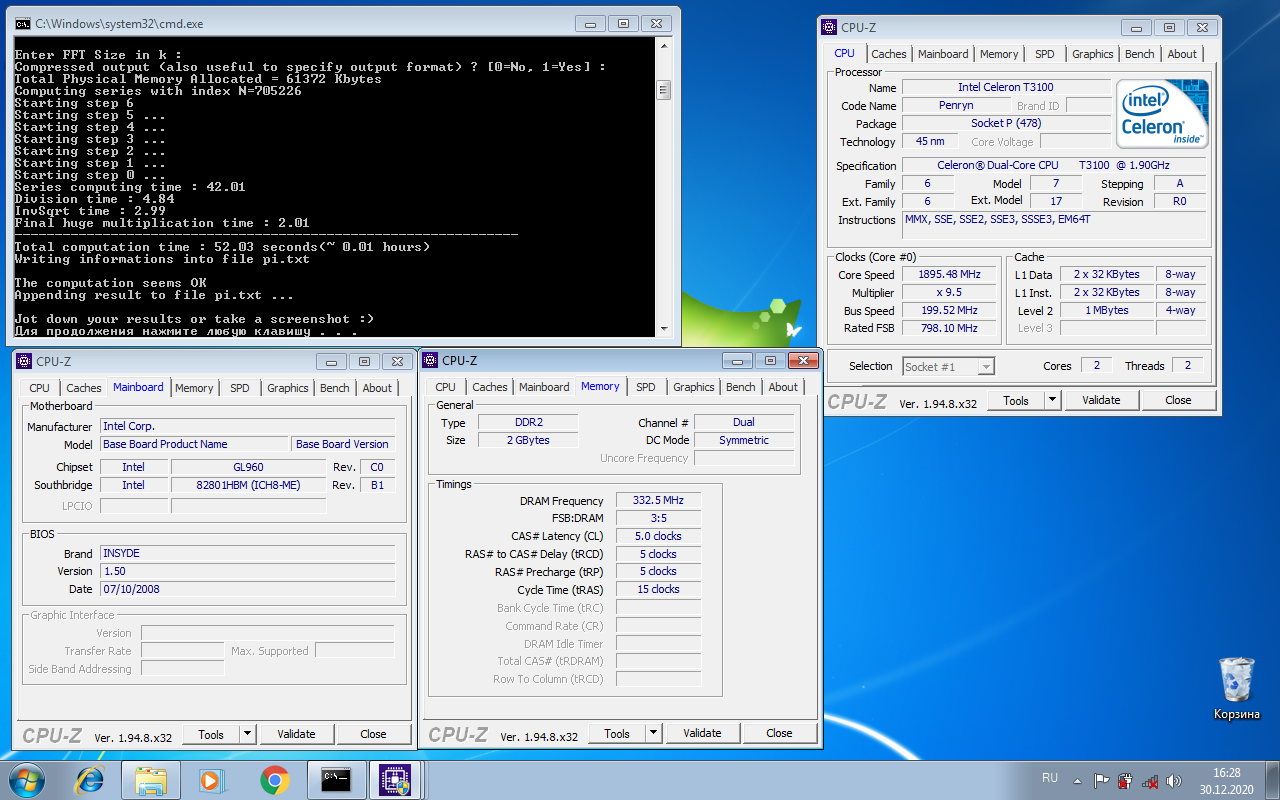Click CPU-Z Memory window title icon
The height and width of the screenshot is (800, 1280).
[431, 360]
